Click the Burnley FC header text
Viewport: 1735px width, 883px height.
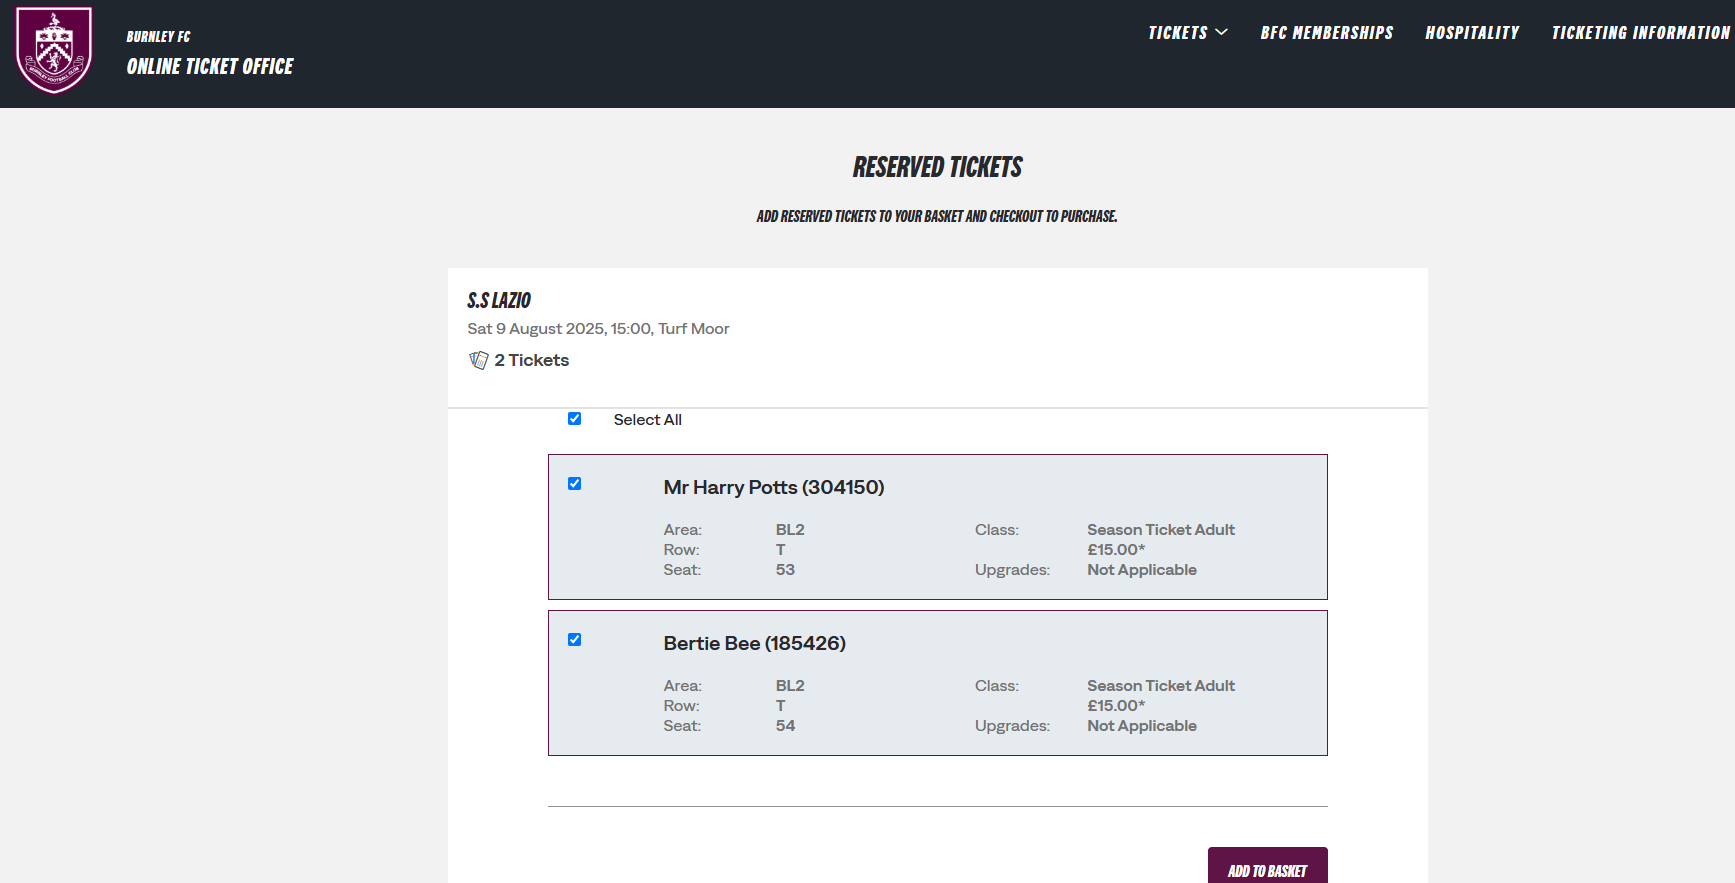pos(158,37)
